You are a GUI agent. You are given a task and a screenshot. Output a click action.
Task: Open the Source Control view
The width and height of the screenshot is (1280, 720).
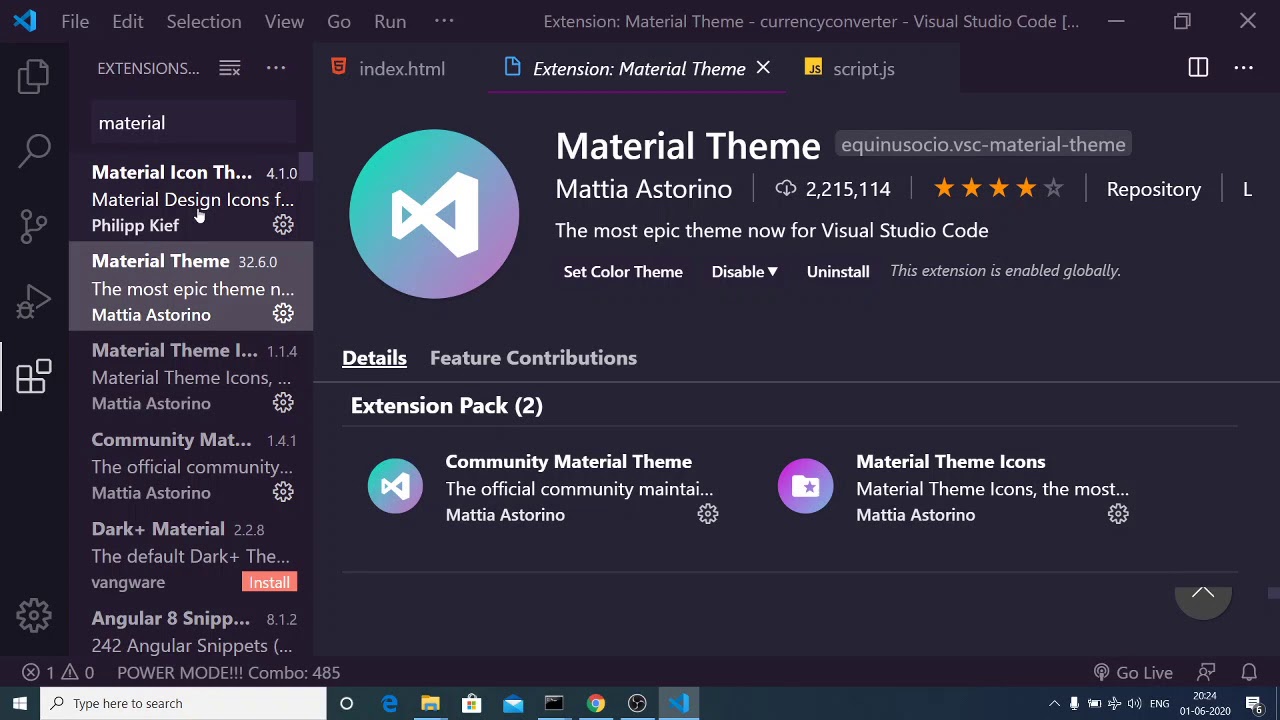tap(34, 225)
